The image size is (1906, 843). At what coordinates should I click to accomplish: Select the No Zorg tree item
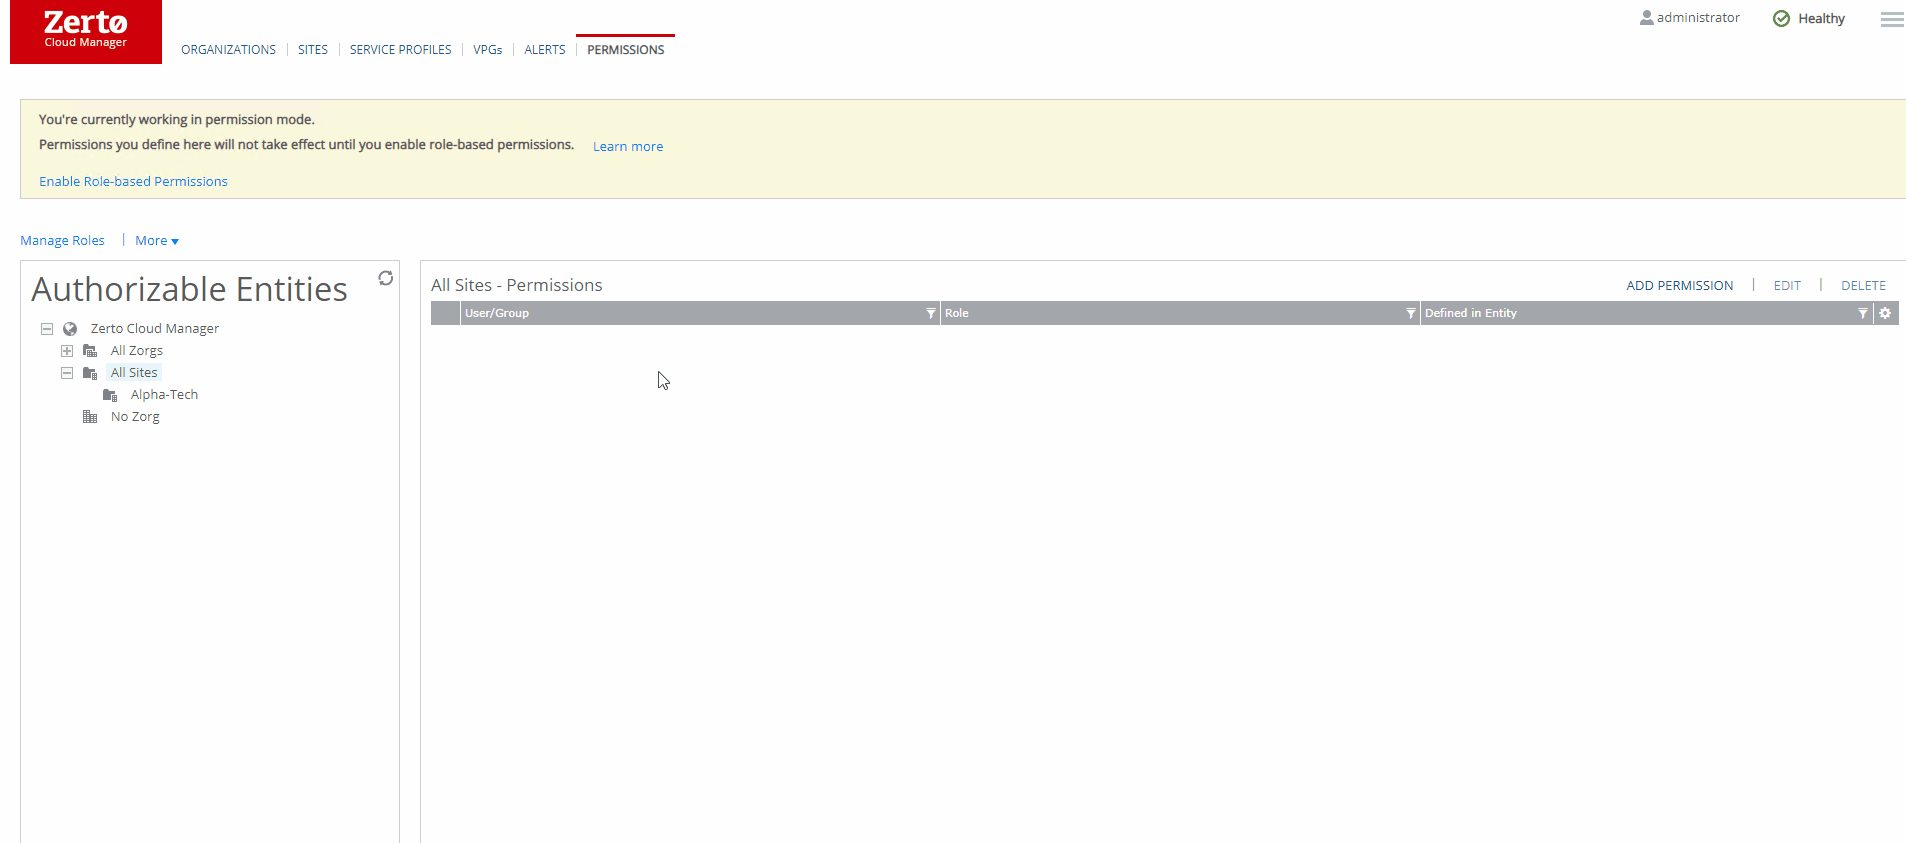point(135,417)
